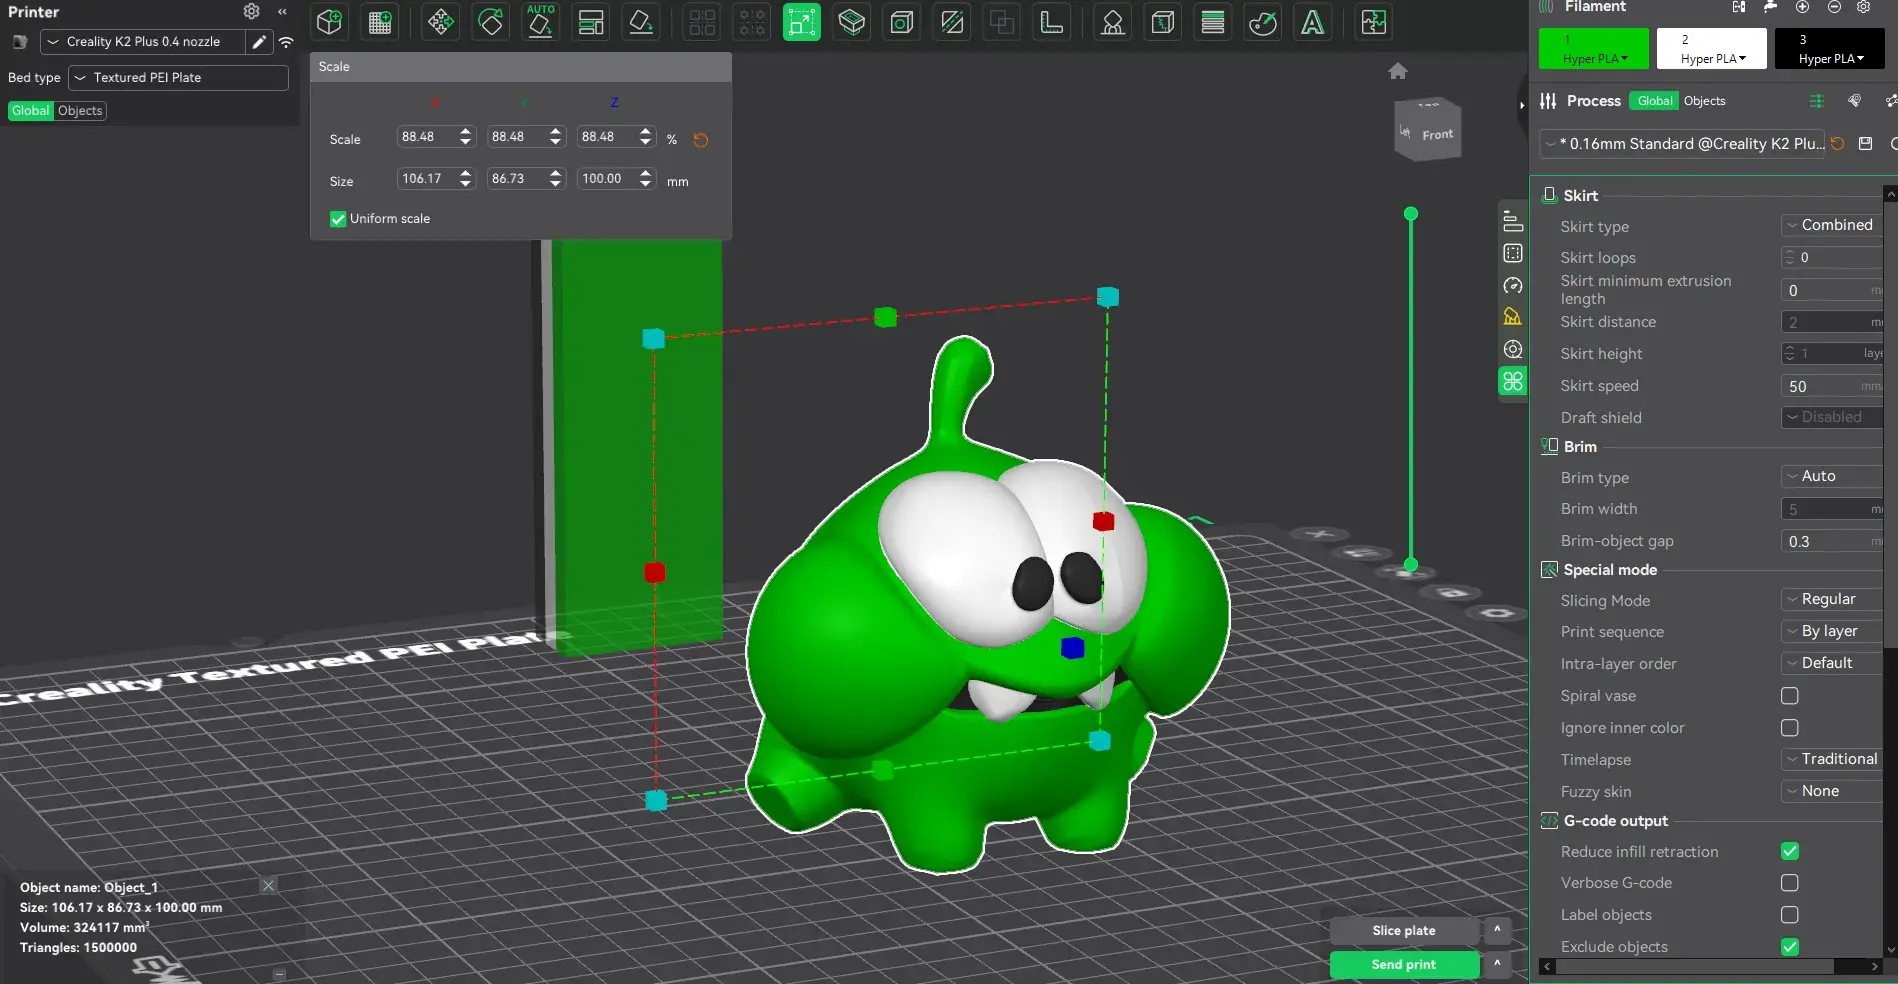The image size is (1898, 984).
Task: Click the printer Wi-Fi connection icon
Action: (x=286, y=42)
